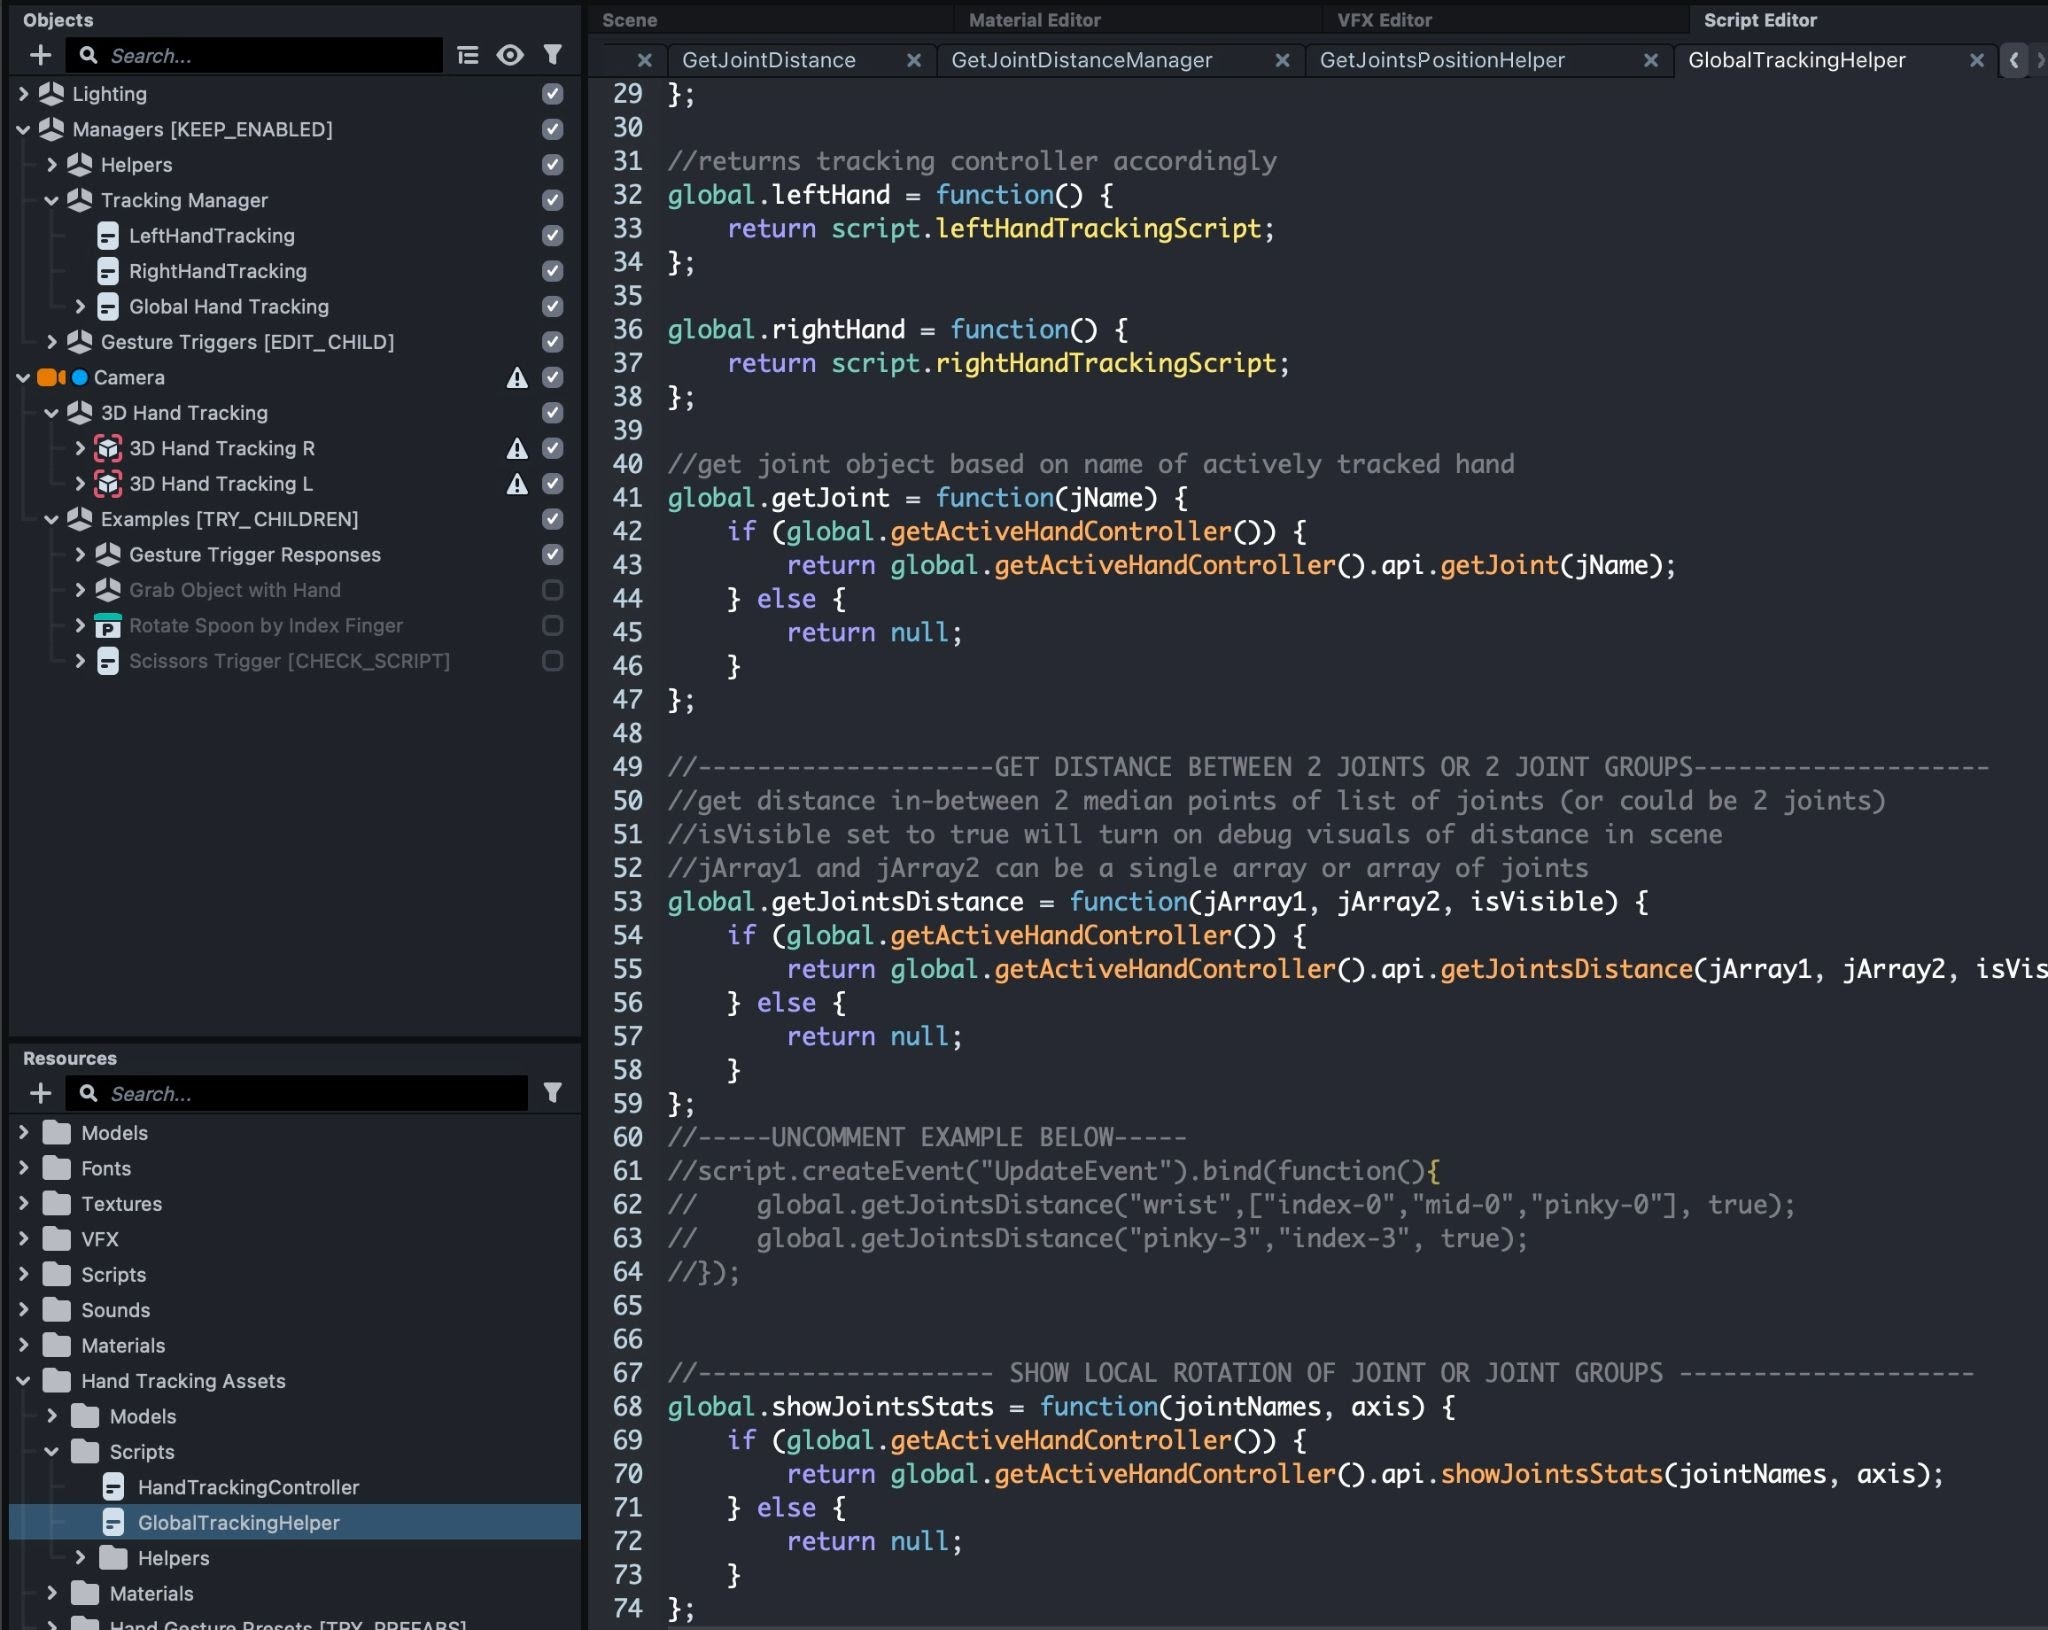Image resolution: width=2048 pixels, height=1630 pixels.
Task: Switch to the Material Editor tab
Action: (1034, 20)
